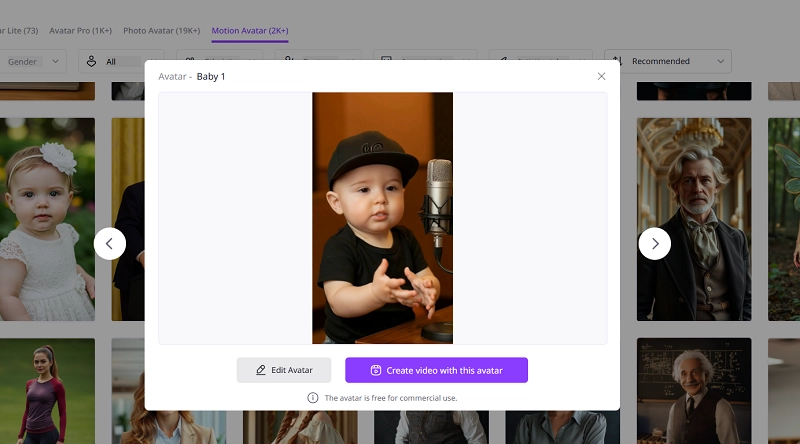
Task: Open the All filter dropdown
Action: pos(120,61)
